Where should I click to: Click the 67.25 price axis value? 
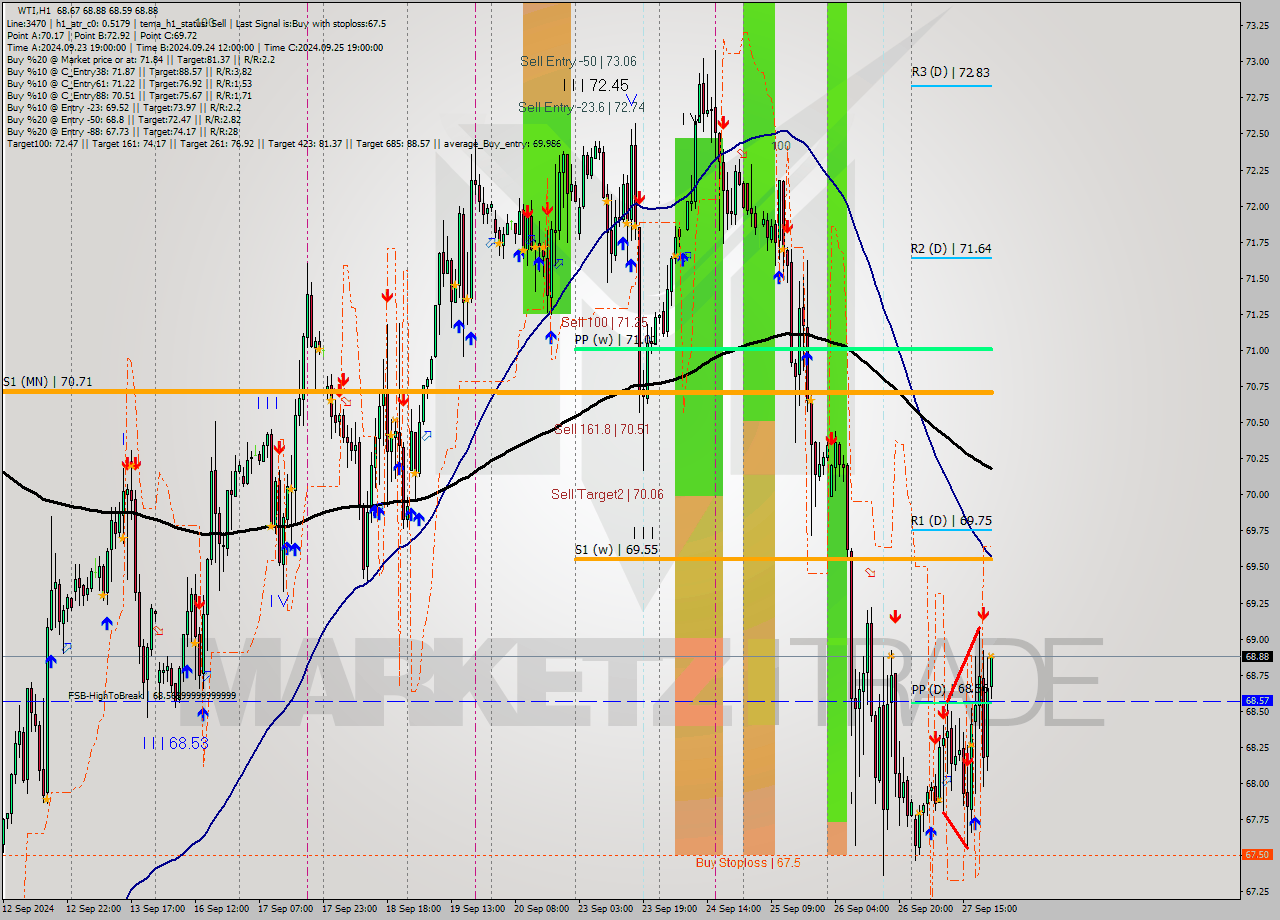[1257, 891]
